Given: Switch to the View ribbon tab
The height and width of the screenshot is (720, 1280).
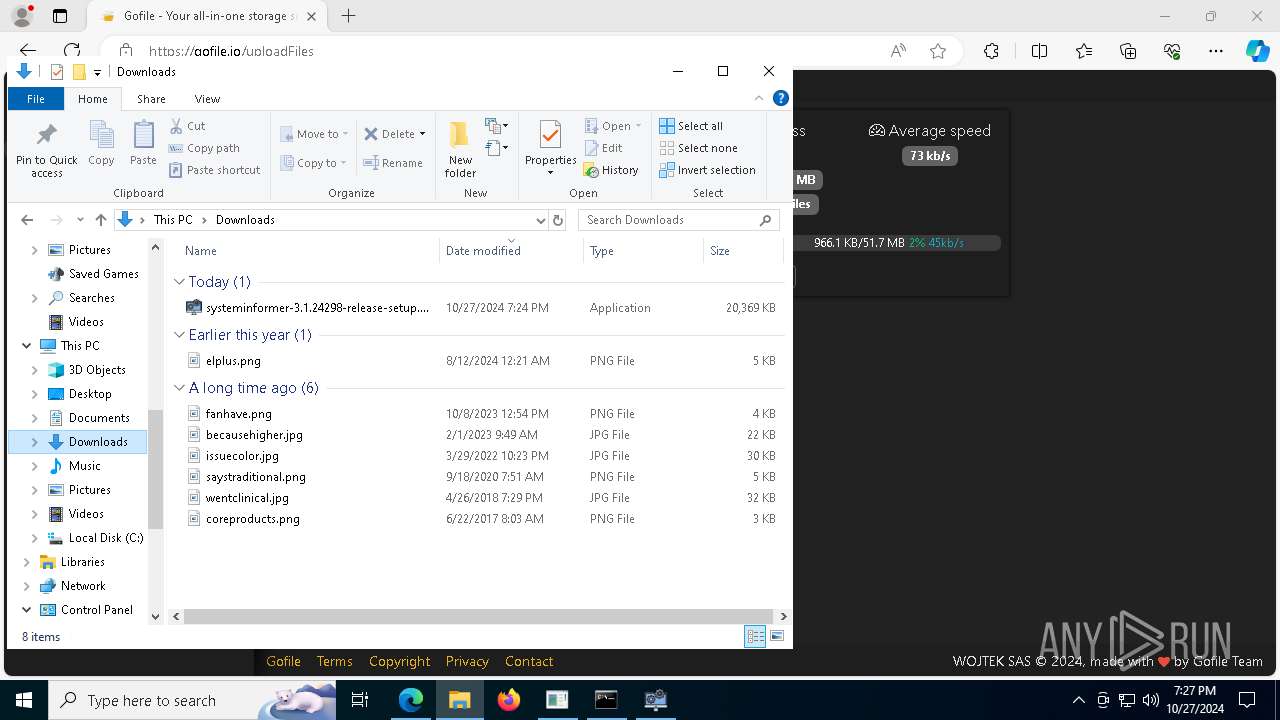Looking at the screenshot, I should (207, 99).
